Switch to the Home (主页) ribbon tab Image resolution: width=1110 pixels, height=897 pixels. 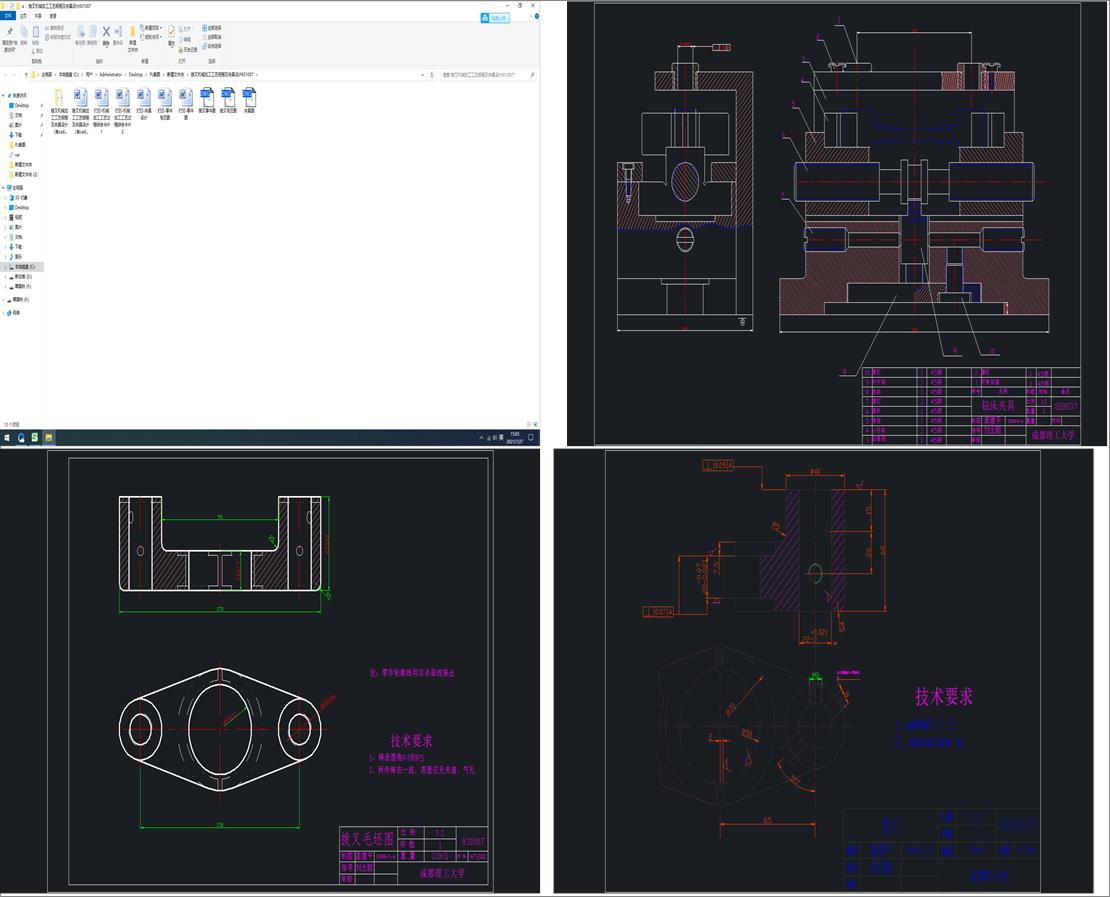[x=23, y=16]
